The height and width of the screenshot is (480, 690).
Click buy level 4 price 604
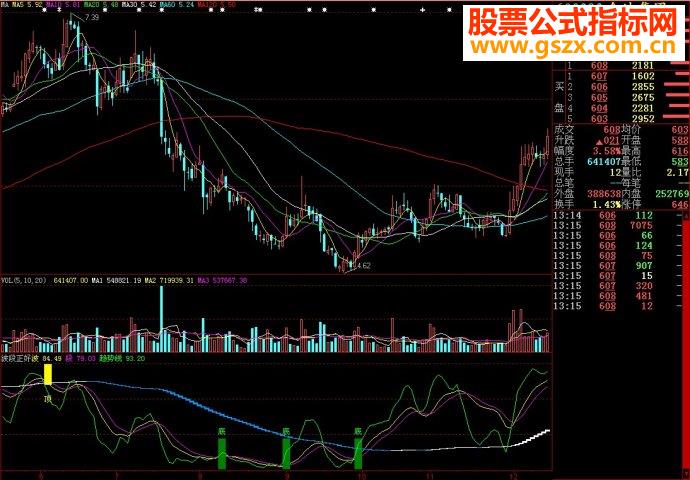pos(599,108)
